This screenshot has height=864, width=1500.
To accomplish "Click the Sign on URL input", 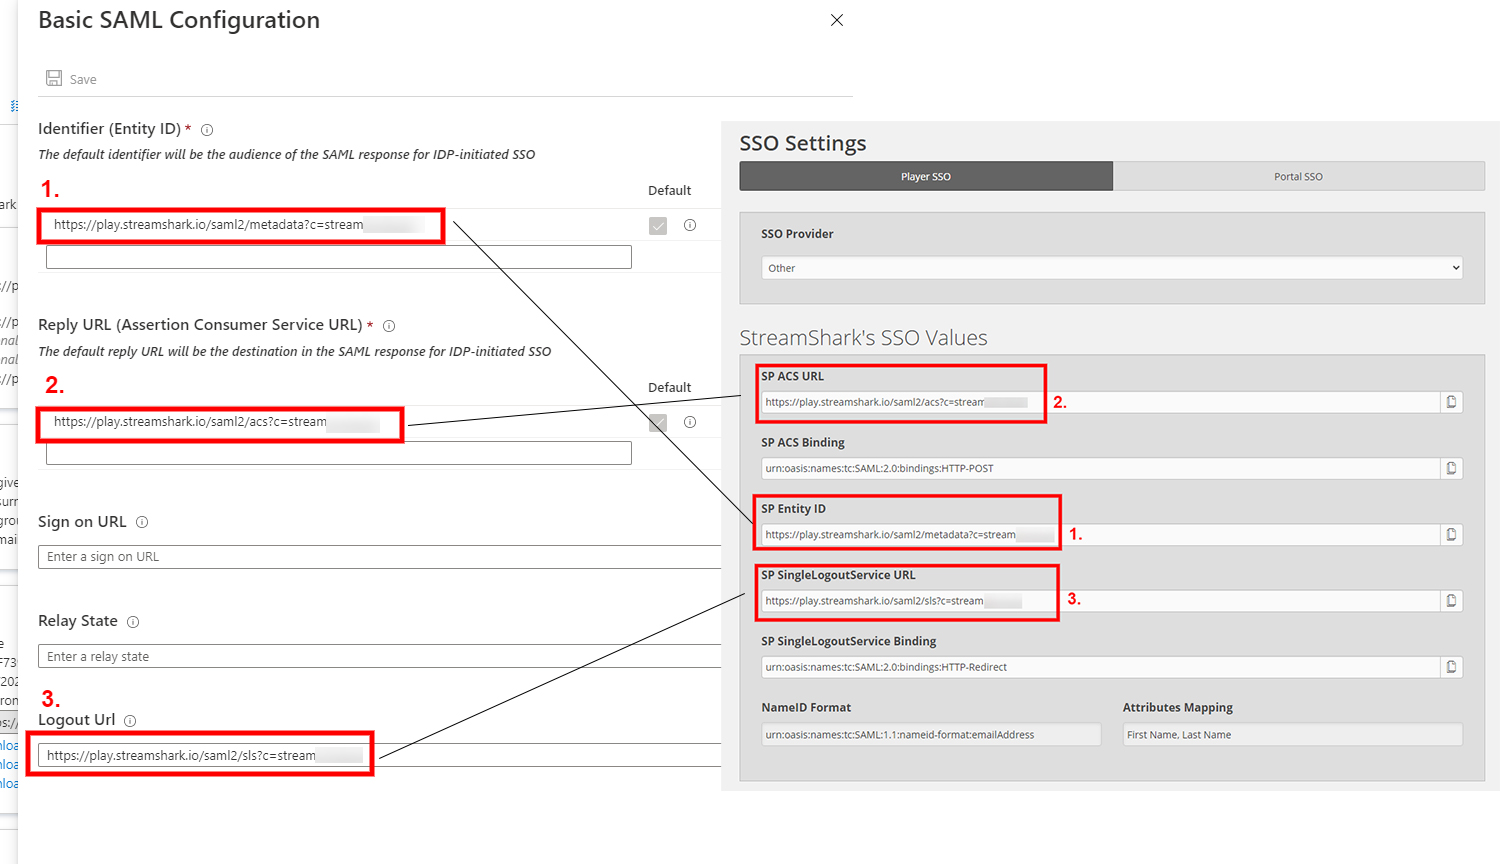I will [380, 557].
